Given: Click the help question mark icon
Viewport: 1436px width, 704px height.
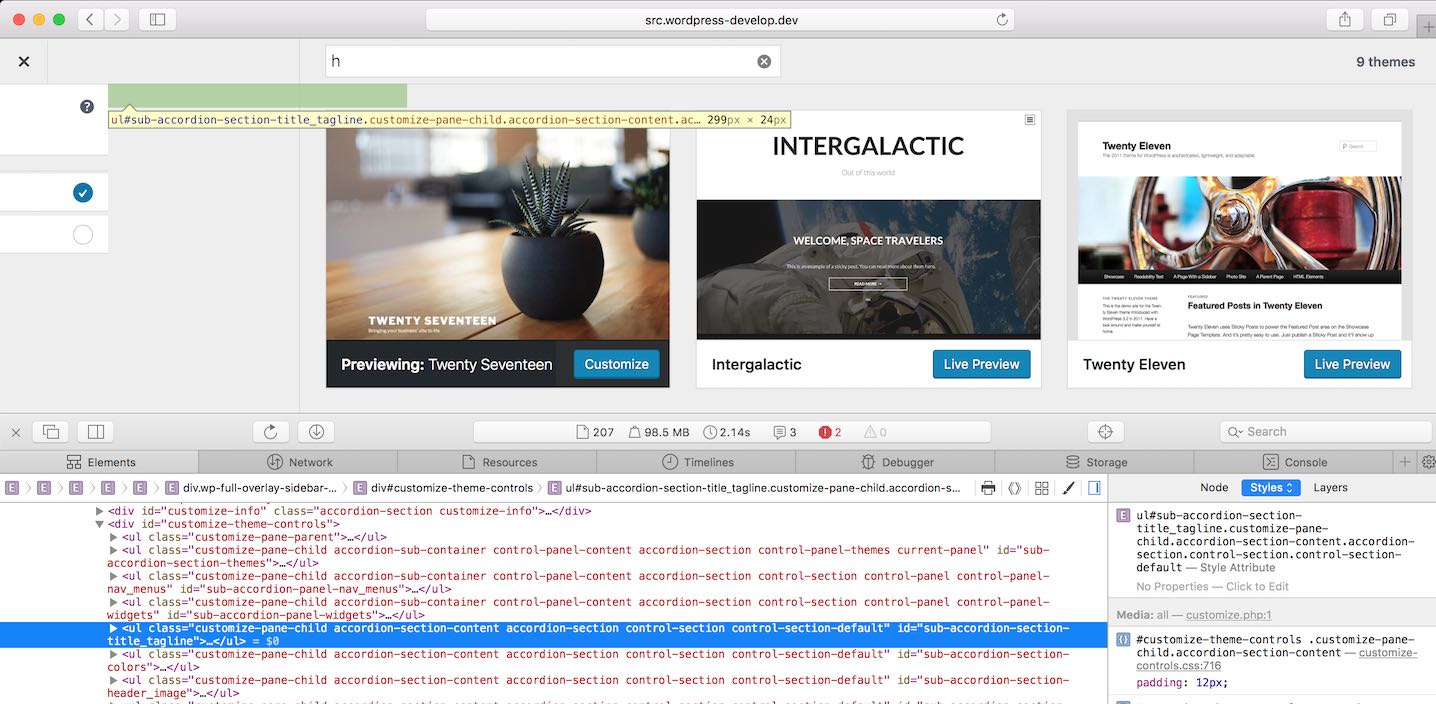Looking at the screenshot, I should (87, 106).
